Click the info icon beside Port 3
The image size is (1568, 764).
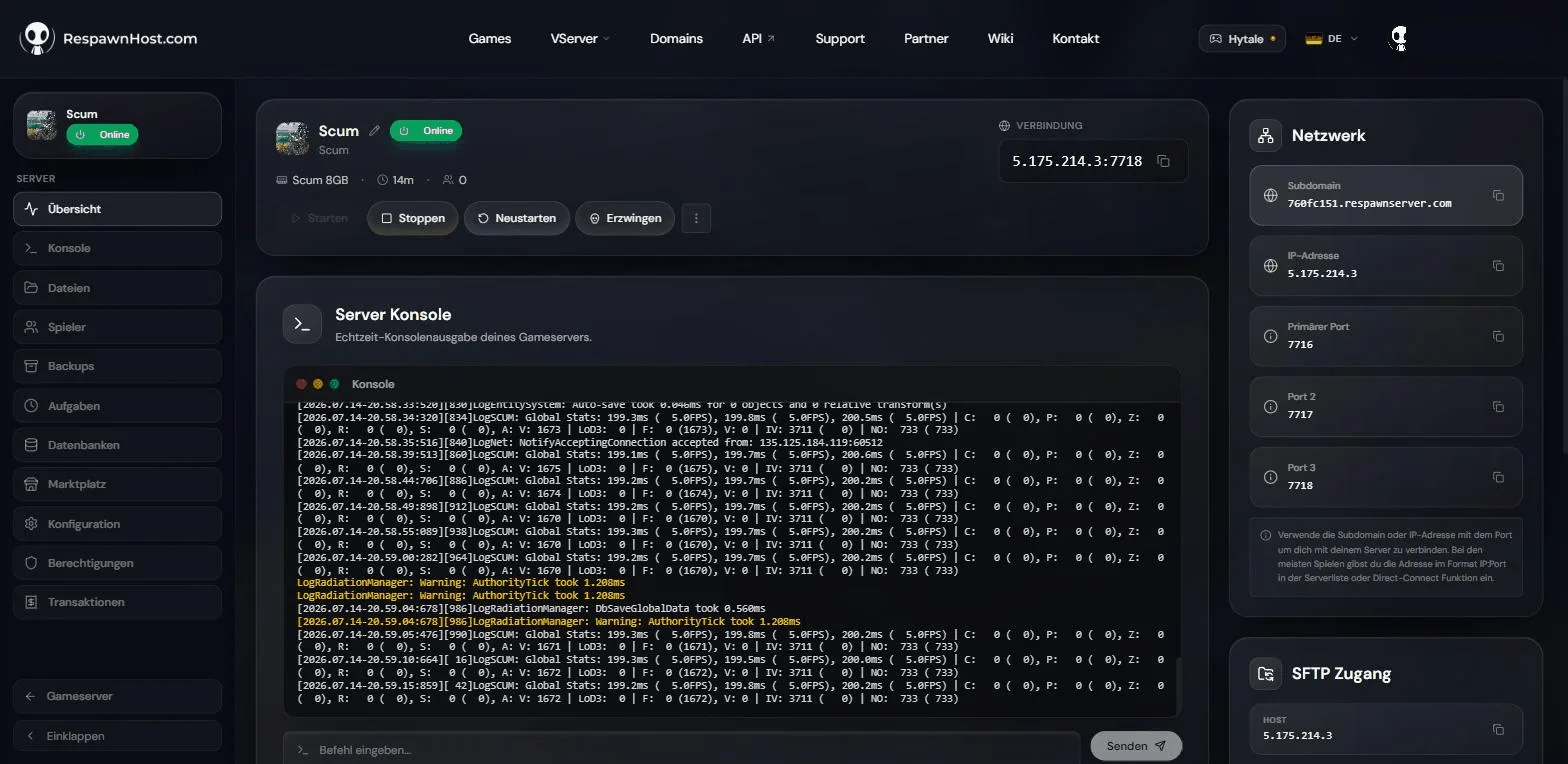pyautogui.click(x=1270, y=477)
